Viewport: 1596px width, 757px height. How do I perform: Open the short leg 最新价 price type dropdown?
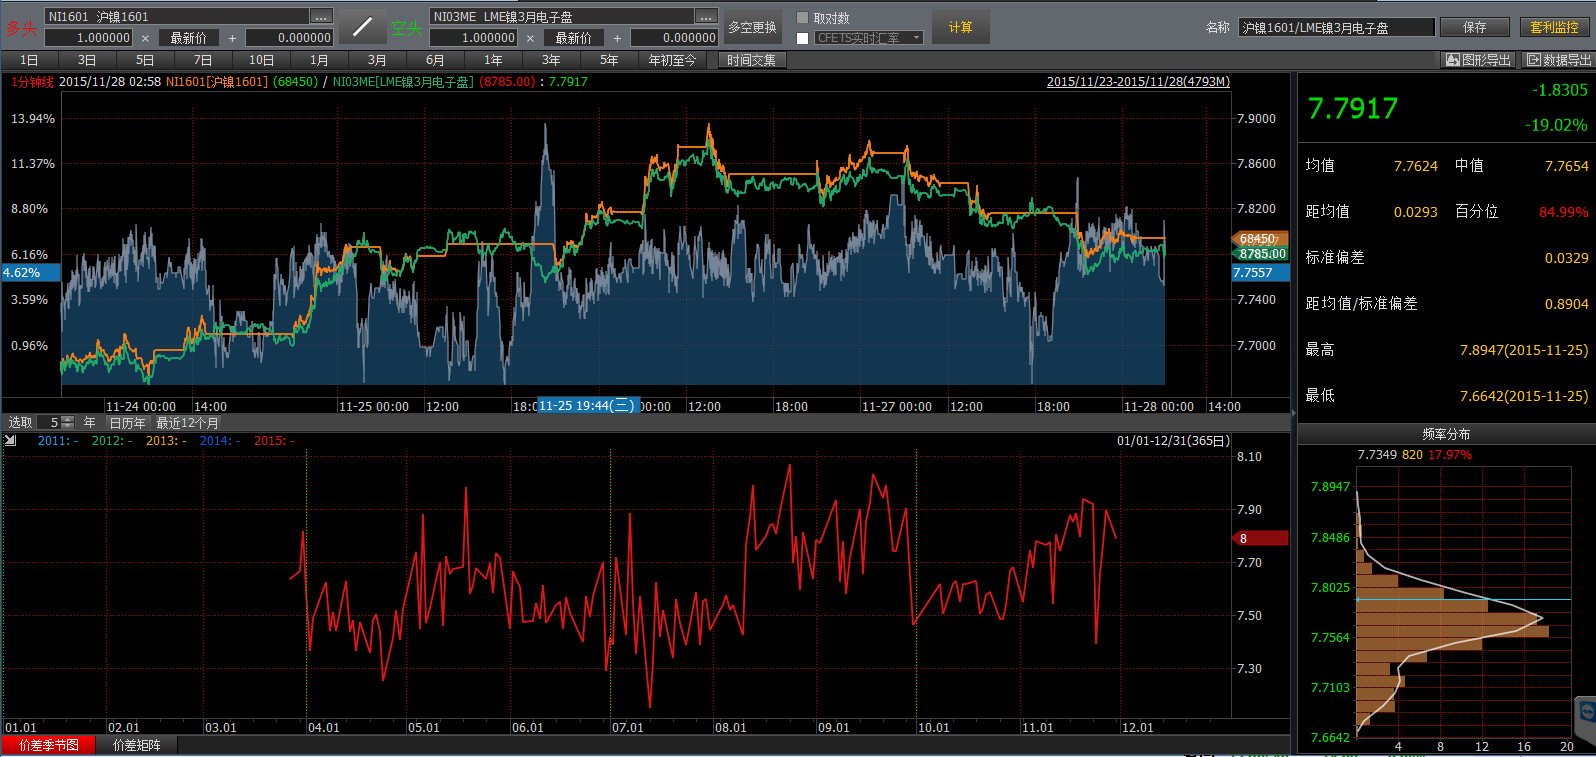pos(573,38)
